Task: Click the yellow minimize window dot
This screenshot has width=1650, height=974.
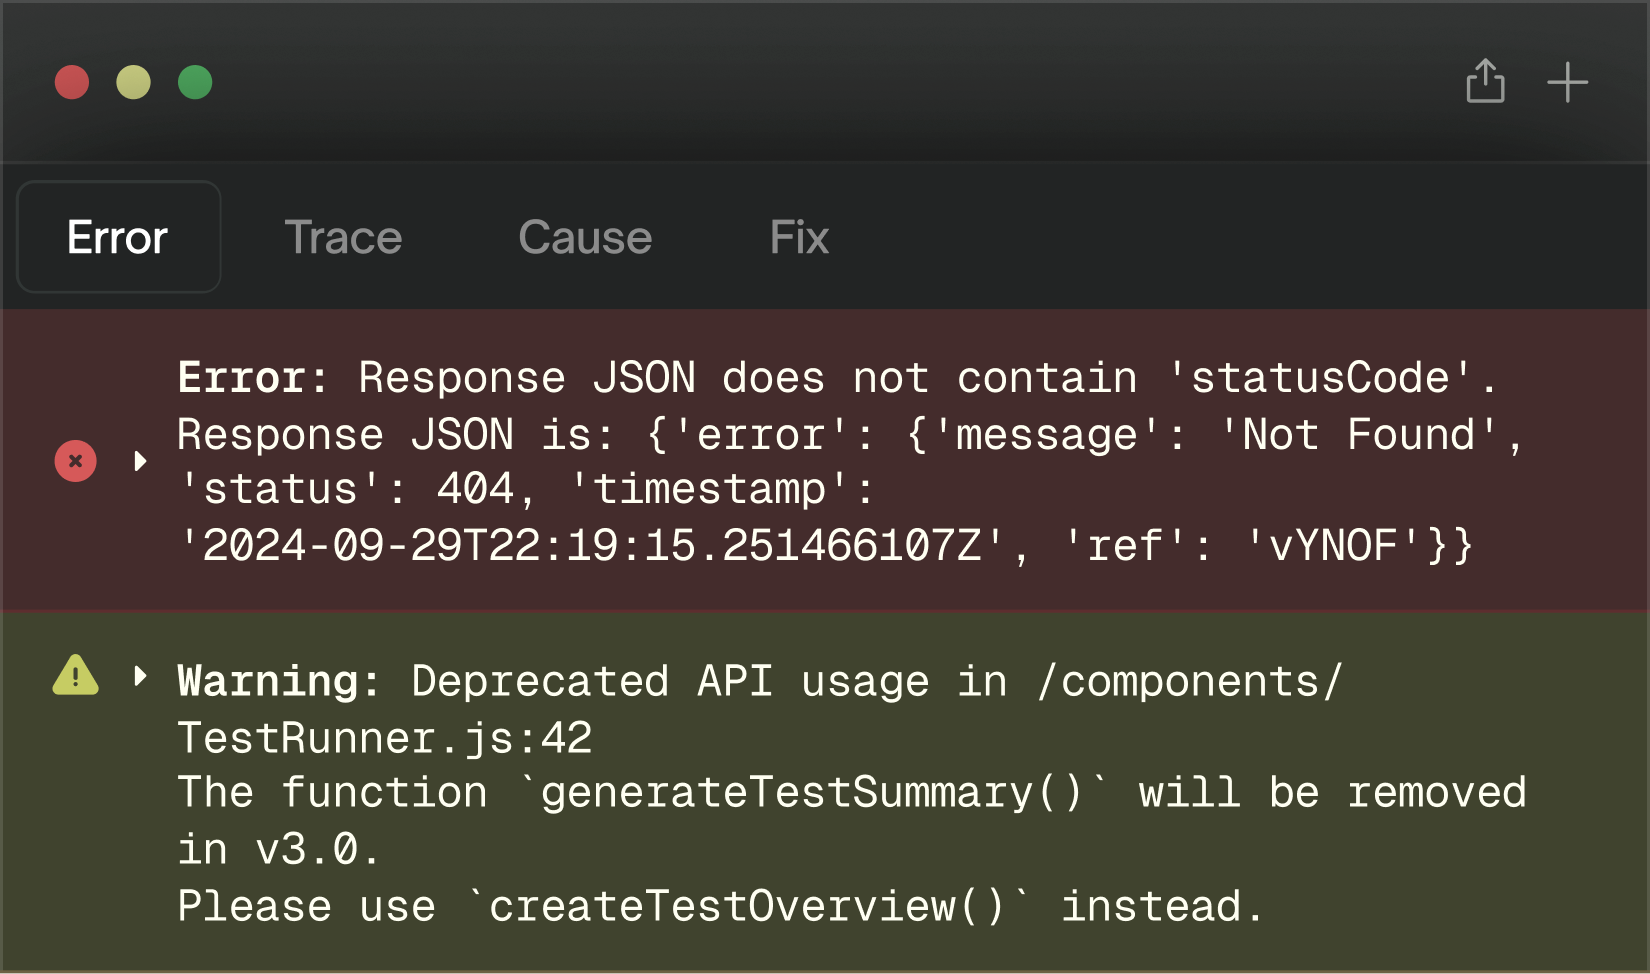Action: click(x=133, y=82)
